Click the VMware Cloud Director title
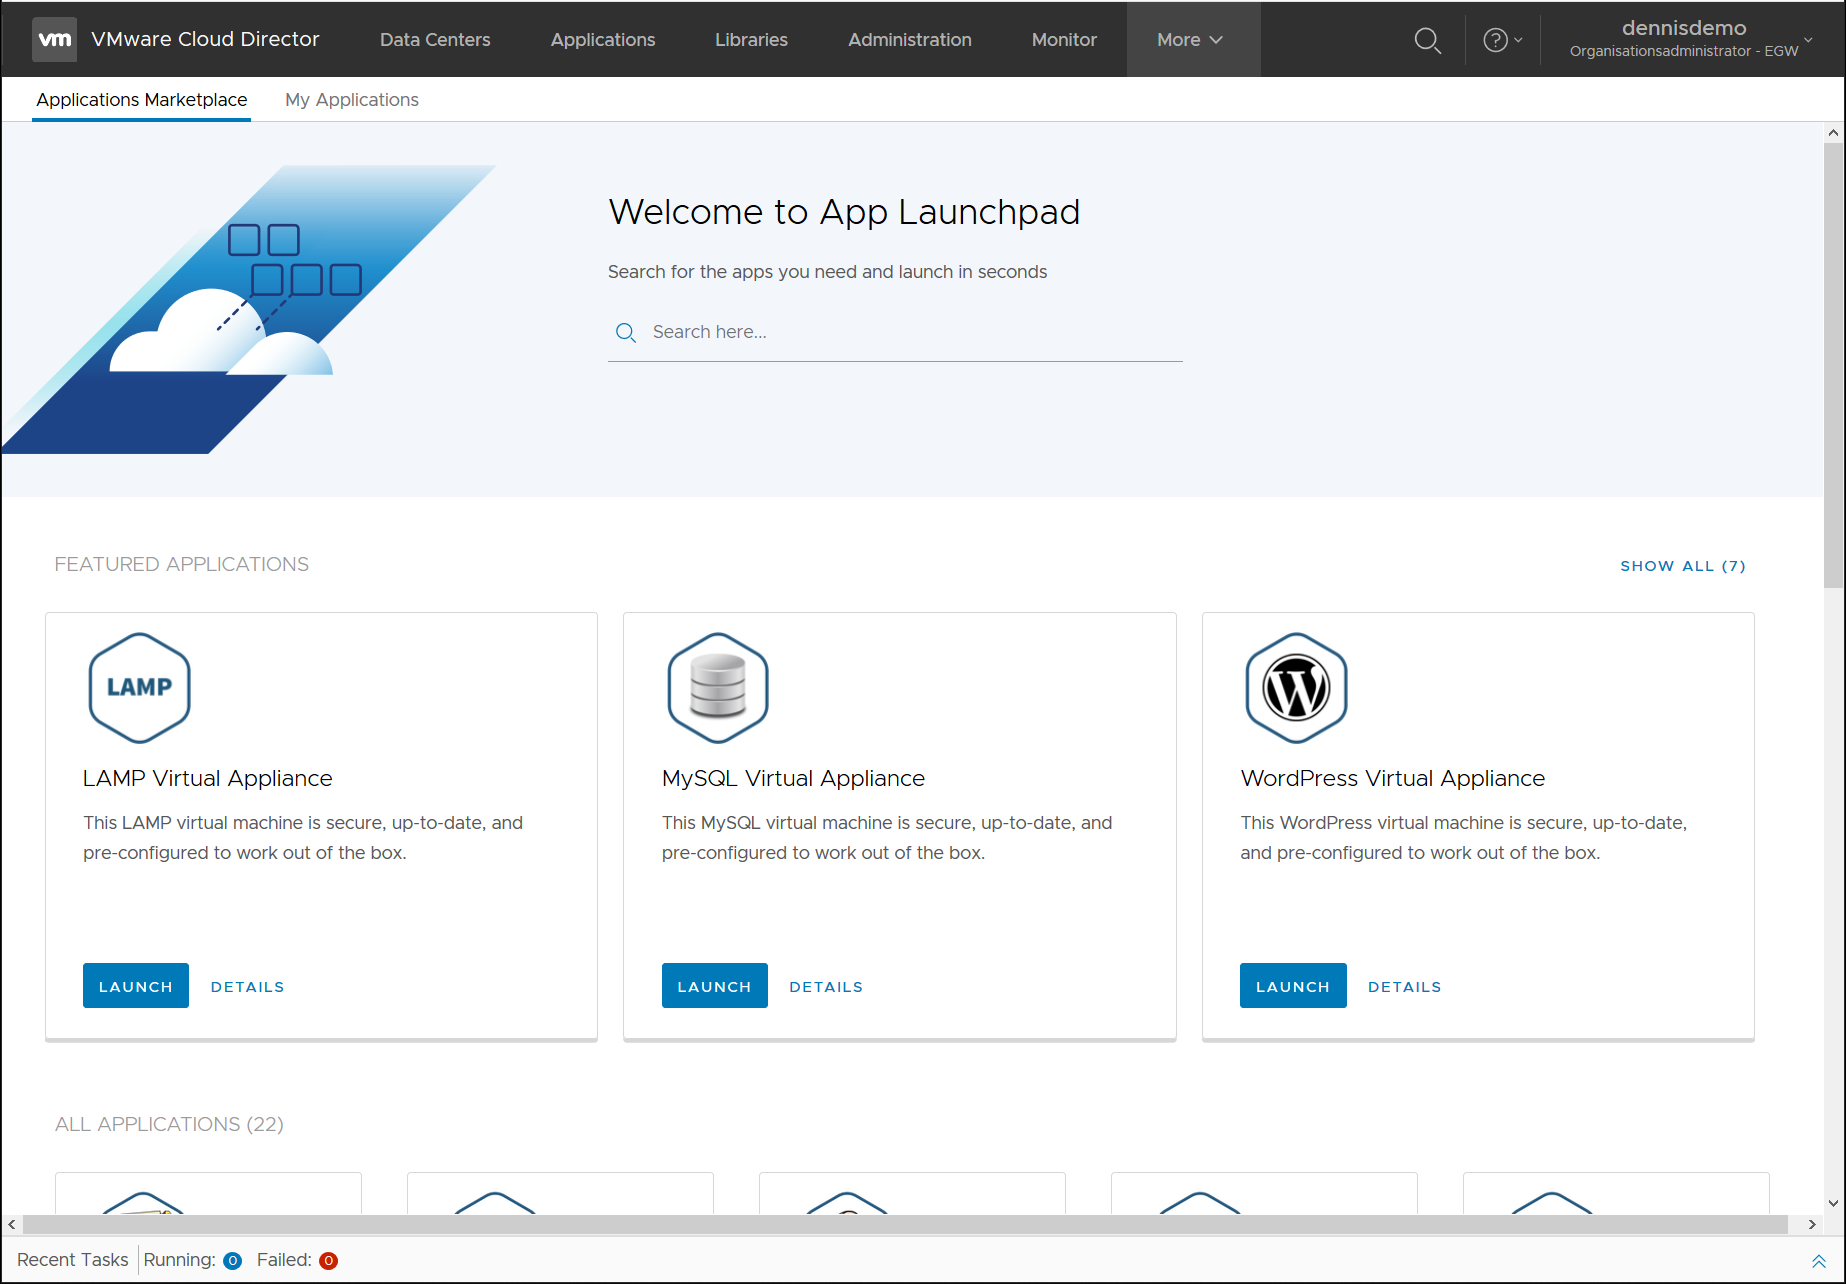1846x1284 pixels. point(205,39)
